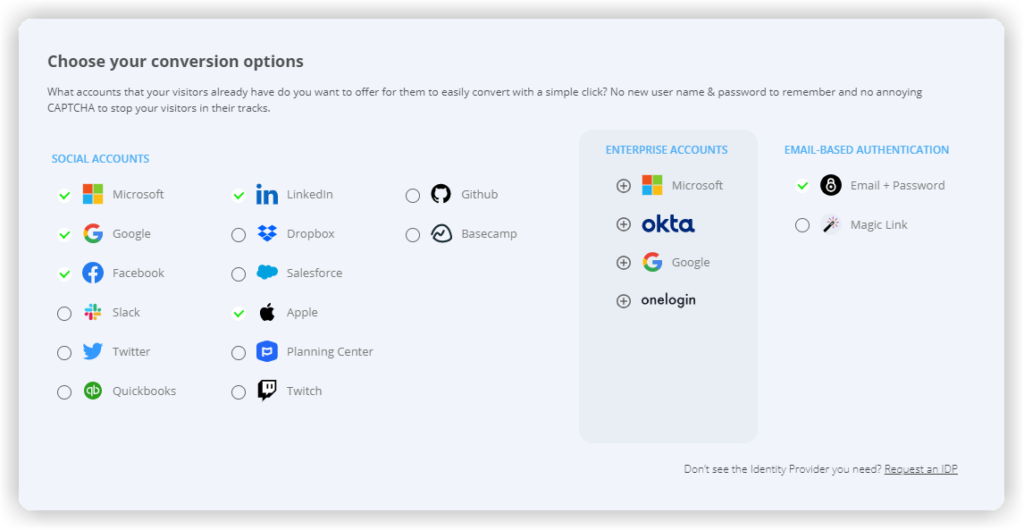Click the okta logo
This screenshot has width=1024, height=530.
668,225
